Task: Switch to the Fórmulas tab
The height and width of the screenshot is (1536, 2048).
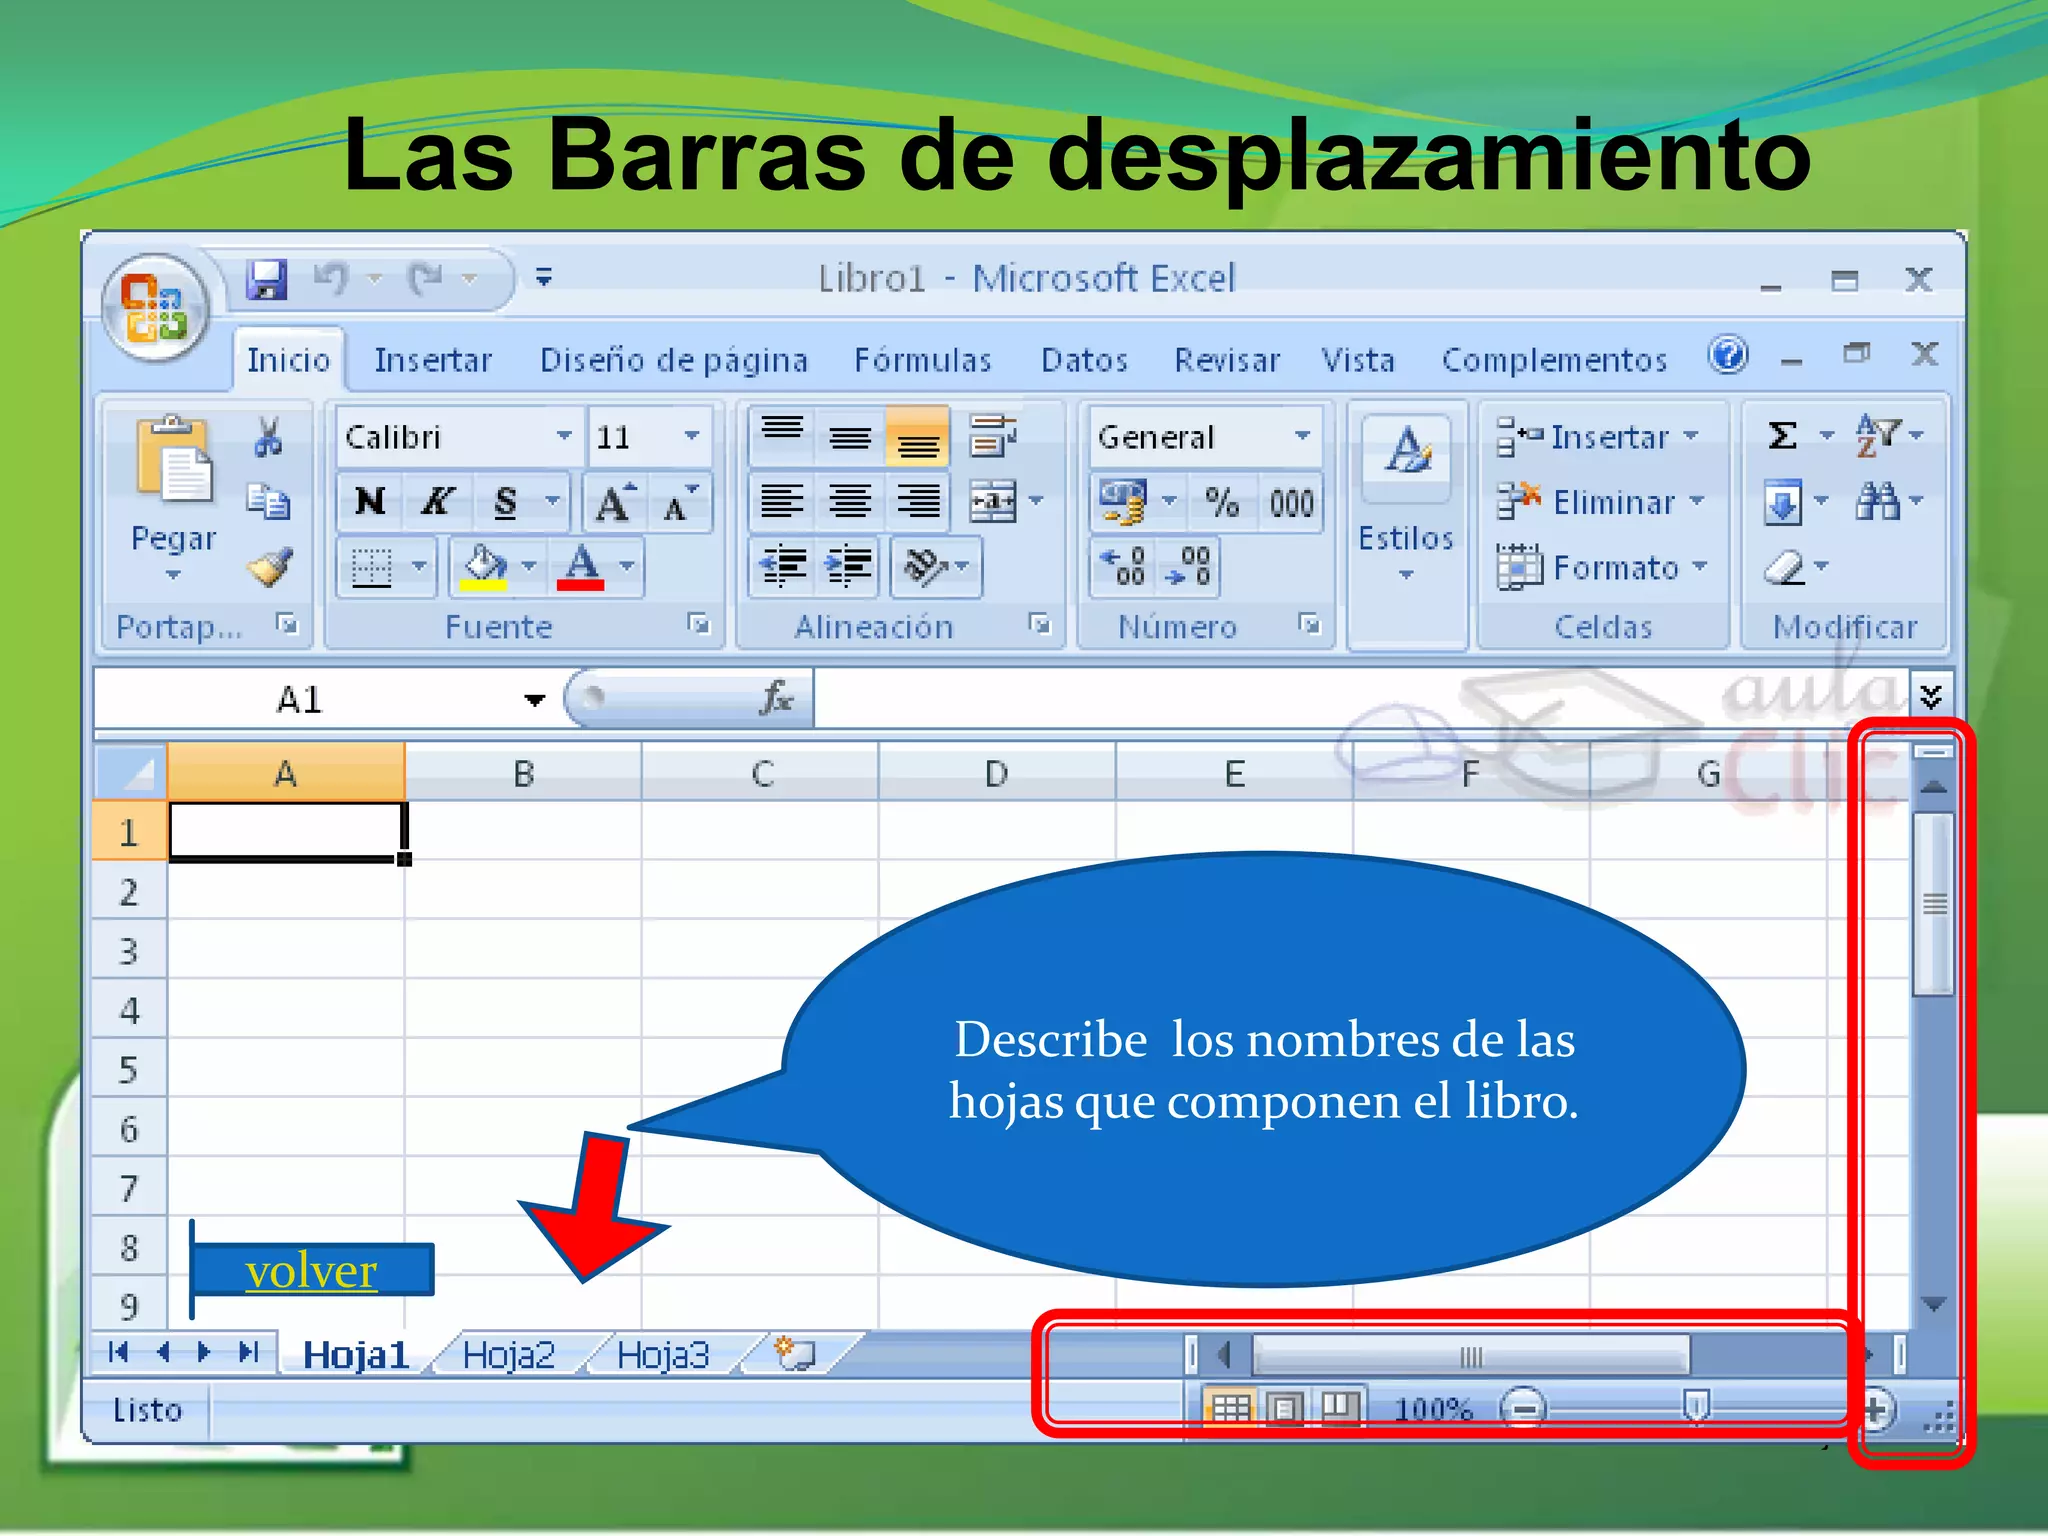Action: [922, 360]
